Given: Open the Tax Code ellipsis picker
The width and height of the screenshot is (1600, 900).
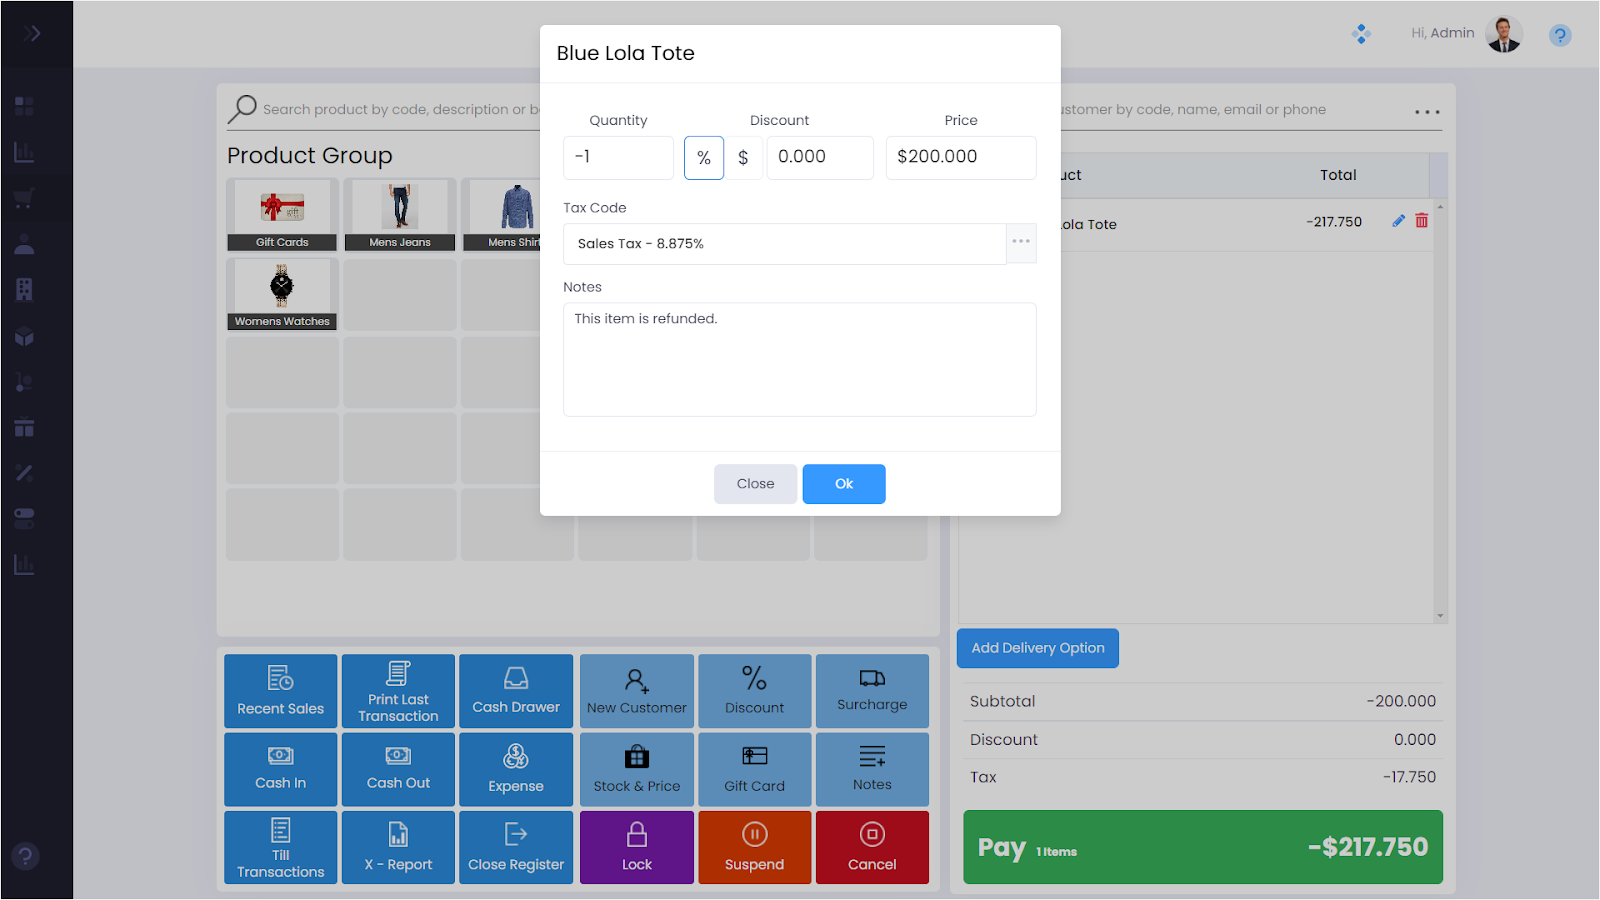Looking at the screenshot, I should click(1020, 243).
